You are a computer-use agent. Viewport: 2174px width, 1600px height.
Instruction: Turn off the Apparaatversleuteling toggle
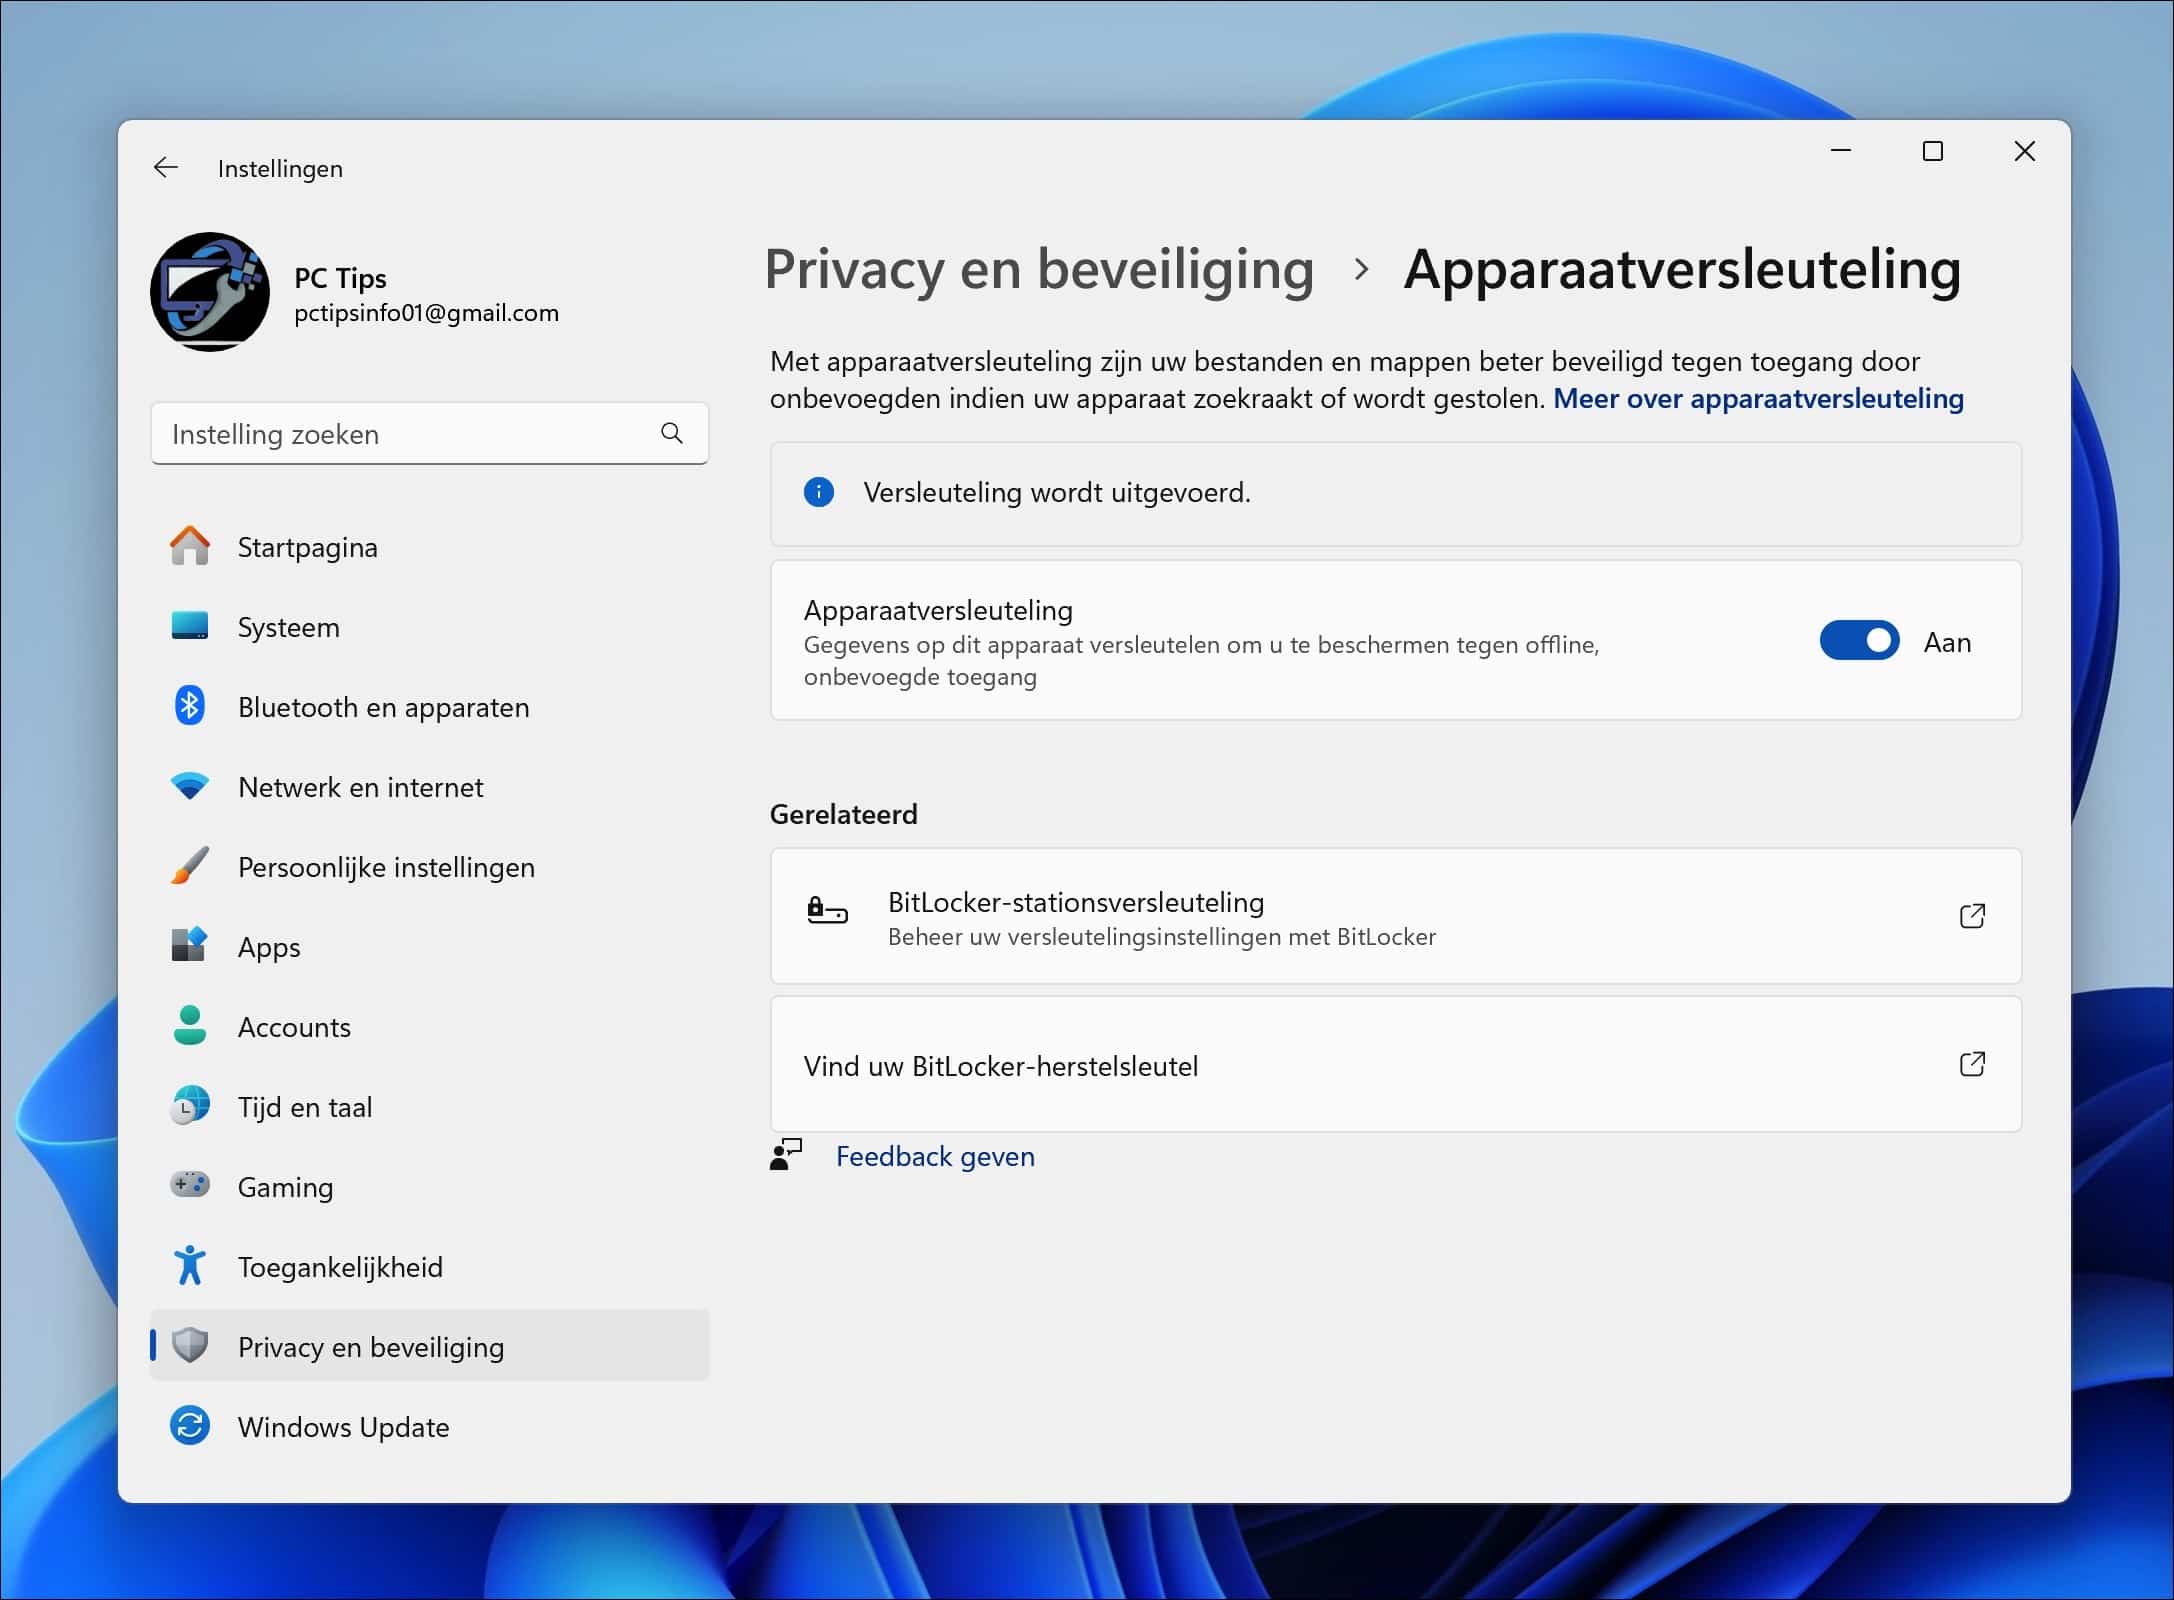[1858, 641]
